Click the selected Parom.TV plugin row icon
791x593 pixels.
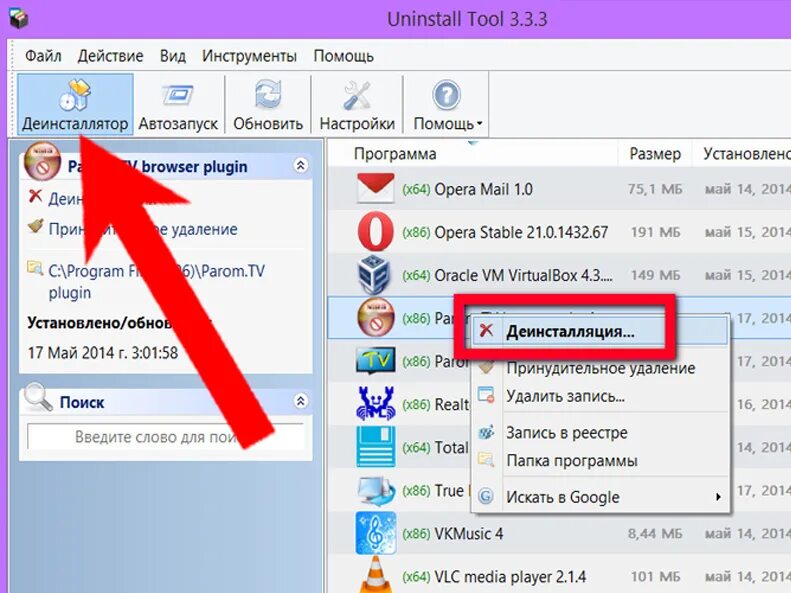(376, 317)
